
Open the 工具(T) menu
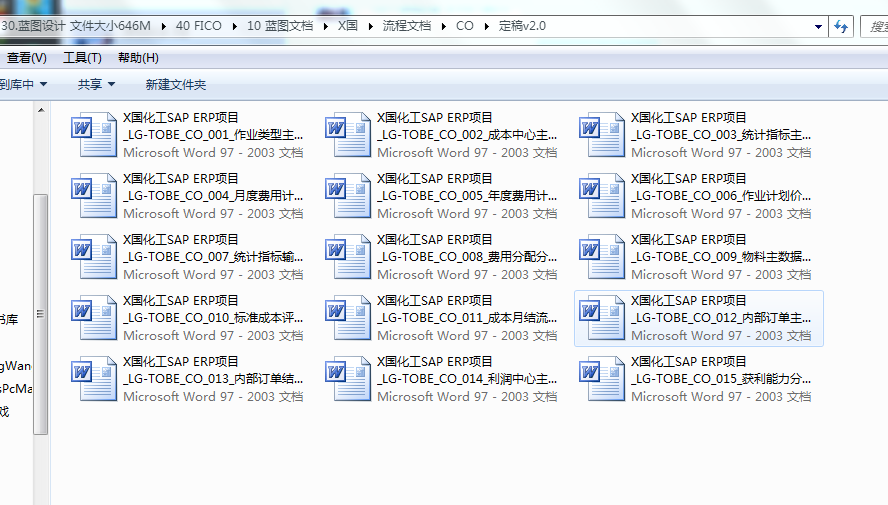[82, 58]
